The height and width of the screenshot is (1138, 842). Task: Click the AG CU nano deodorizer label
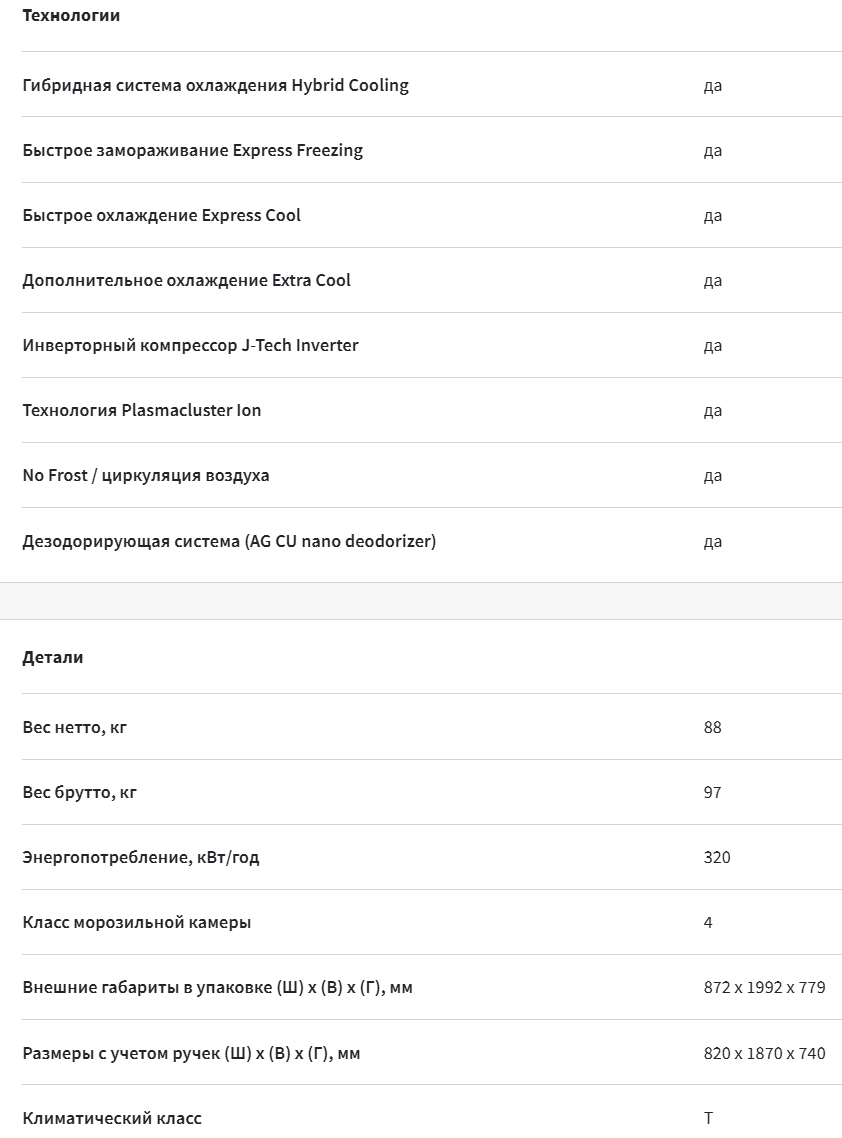[x=229, y=541]
